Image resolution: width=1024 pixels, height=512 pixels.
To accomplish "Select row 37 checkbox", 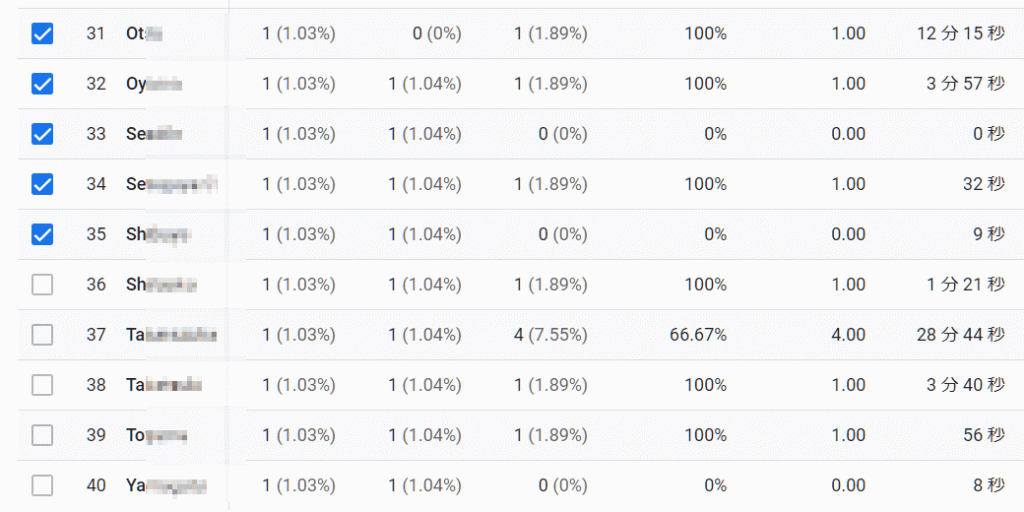I will [42, 335].
